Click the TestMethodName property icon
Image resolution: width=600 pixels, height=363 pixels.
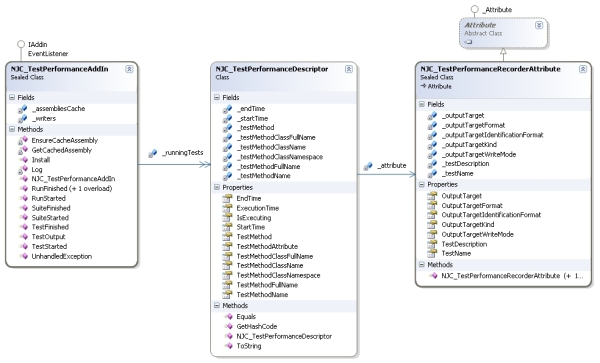[x=227, y=294]
